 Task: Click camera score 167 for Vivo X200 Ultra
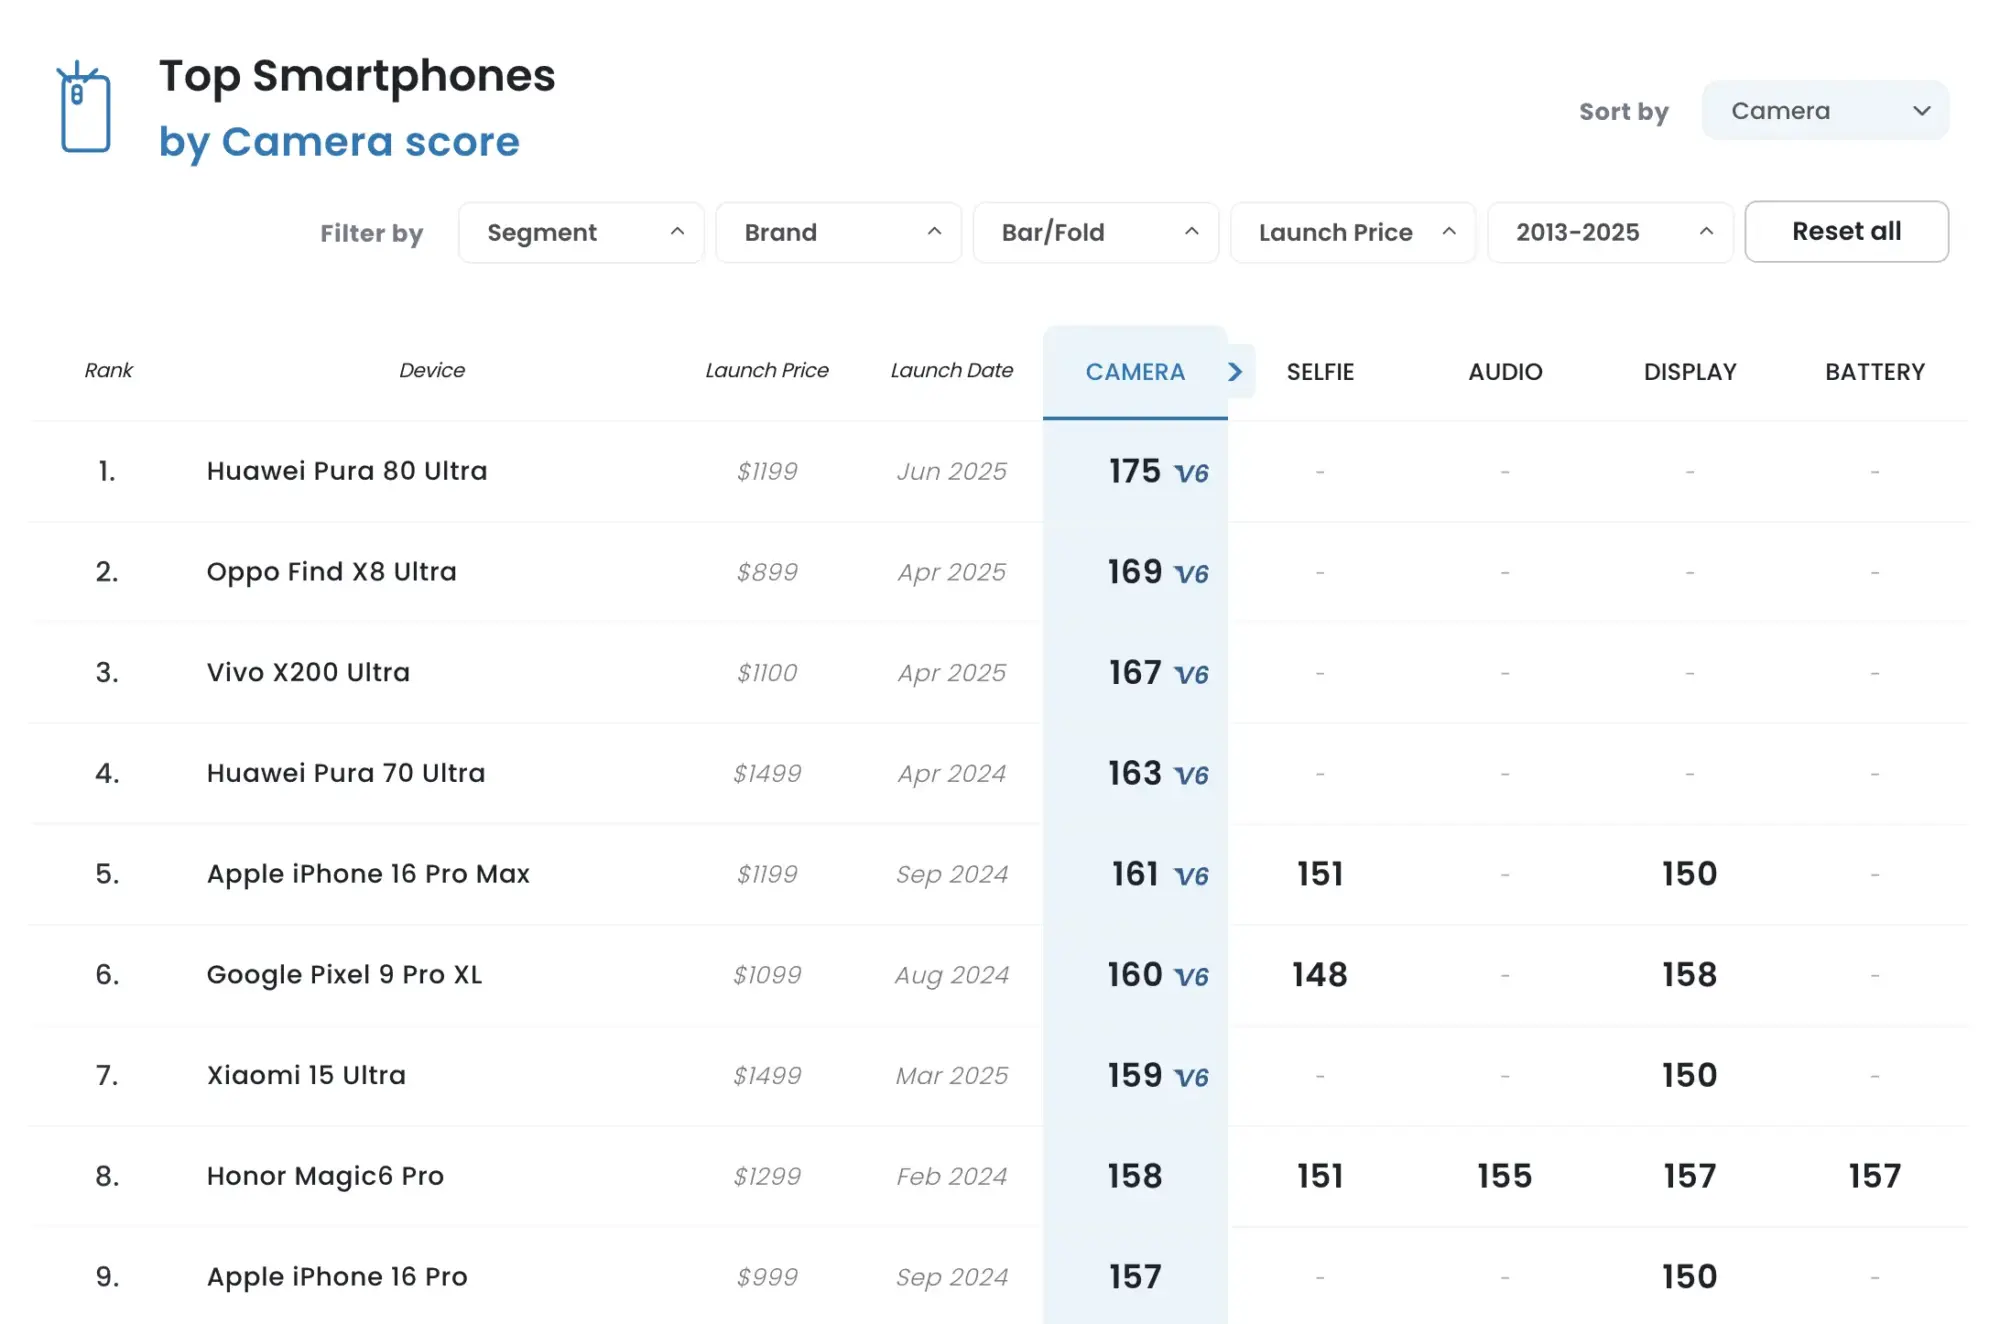[1135, 673]
